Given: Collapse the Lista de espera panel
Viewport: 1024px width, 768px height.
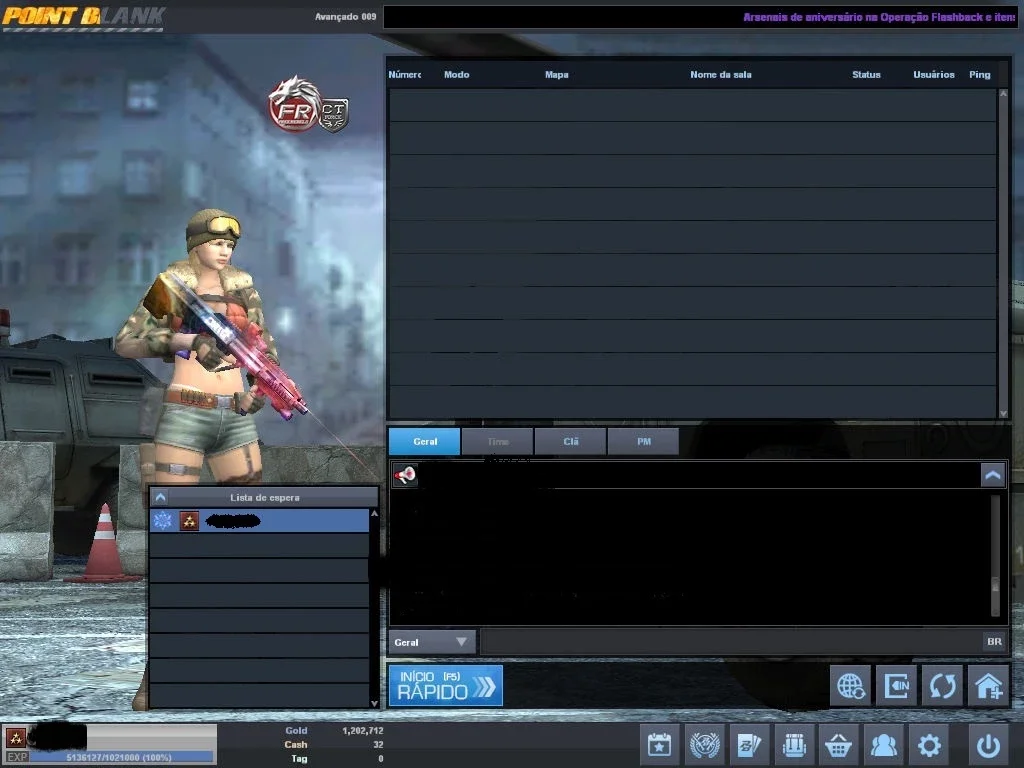Looking at the screenshot, I should click(x=161, y=498).
